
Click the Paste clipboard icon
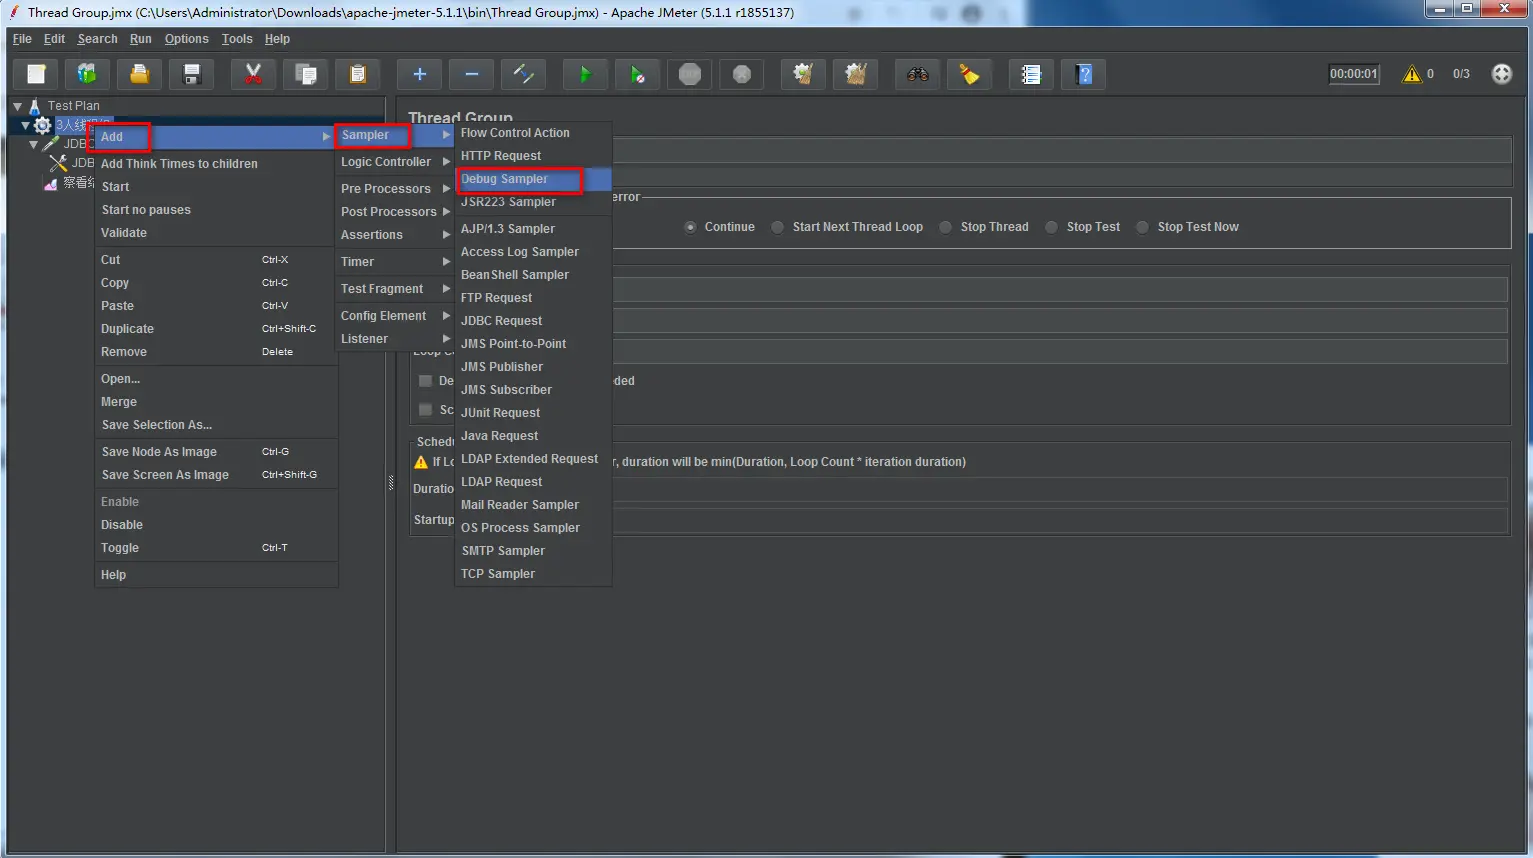358,74
